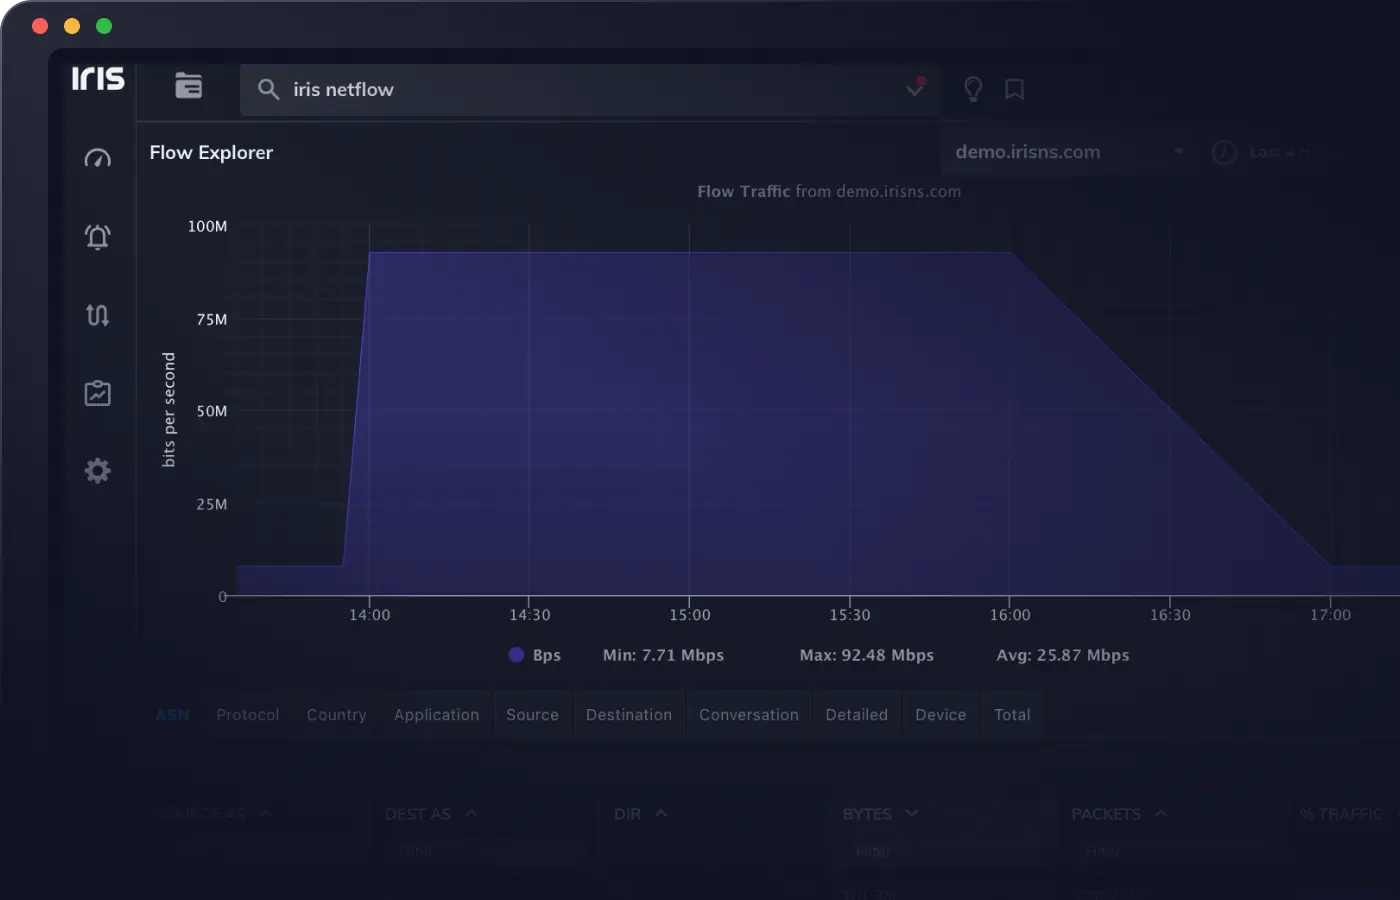This screenshot has width=1400, height=900.
Task: Click the saved searches folder icon
Action: (188, 87)
